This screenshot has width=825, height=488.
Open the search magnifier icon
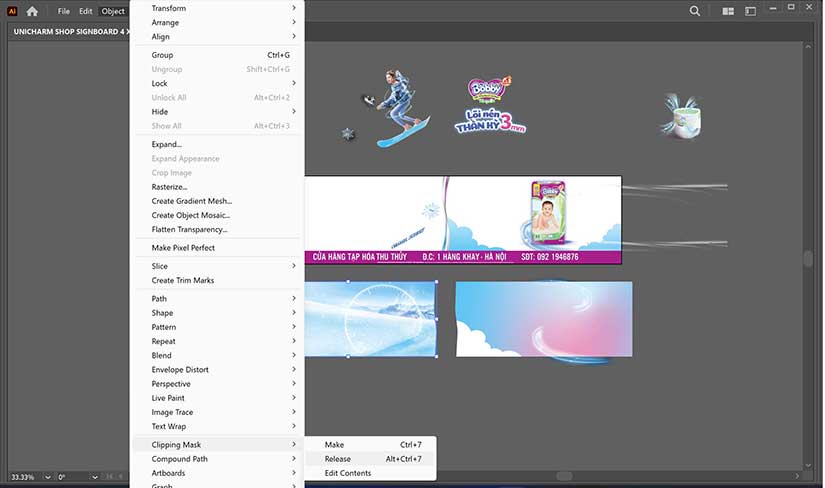[695, 11]
